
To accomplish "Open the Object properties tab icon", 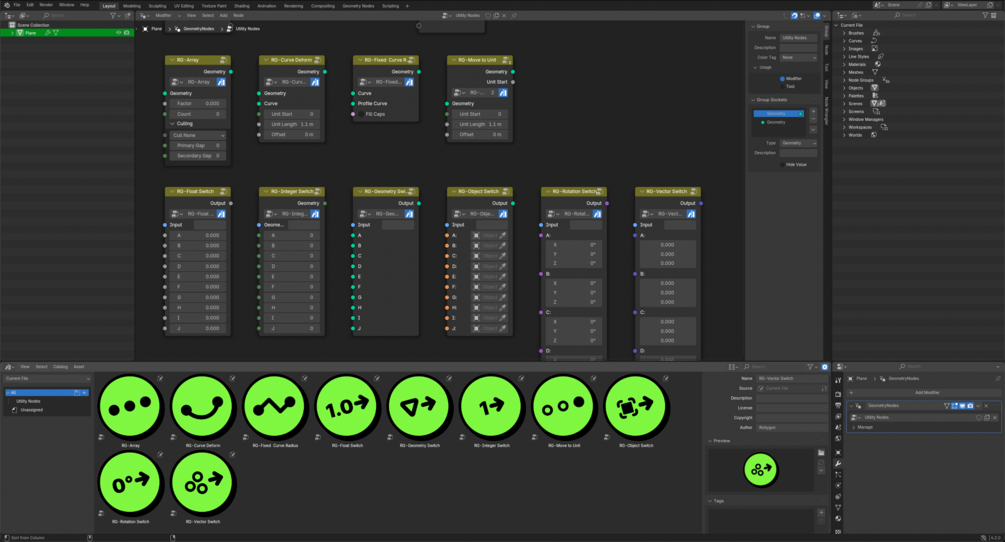I will tap(838, 452).
